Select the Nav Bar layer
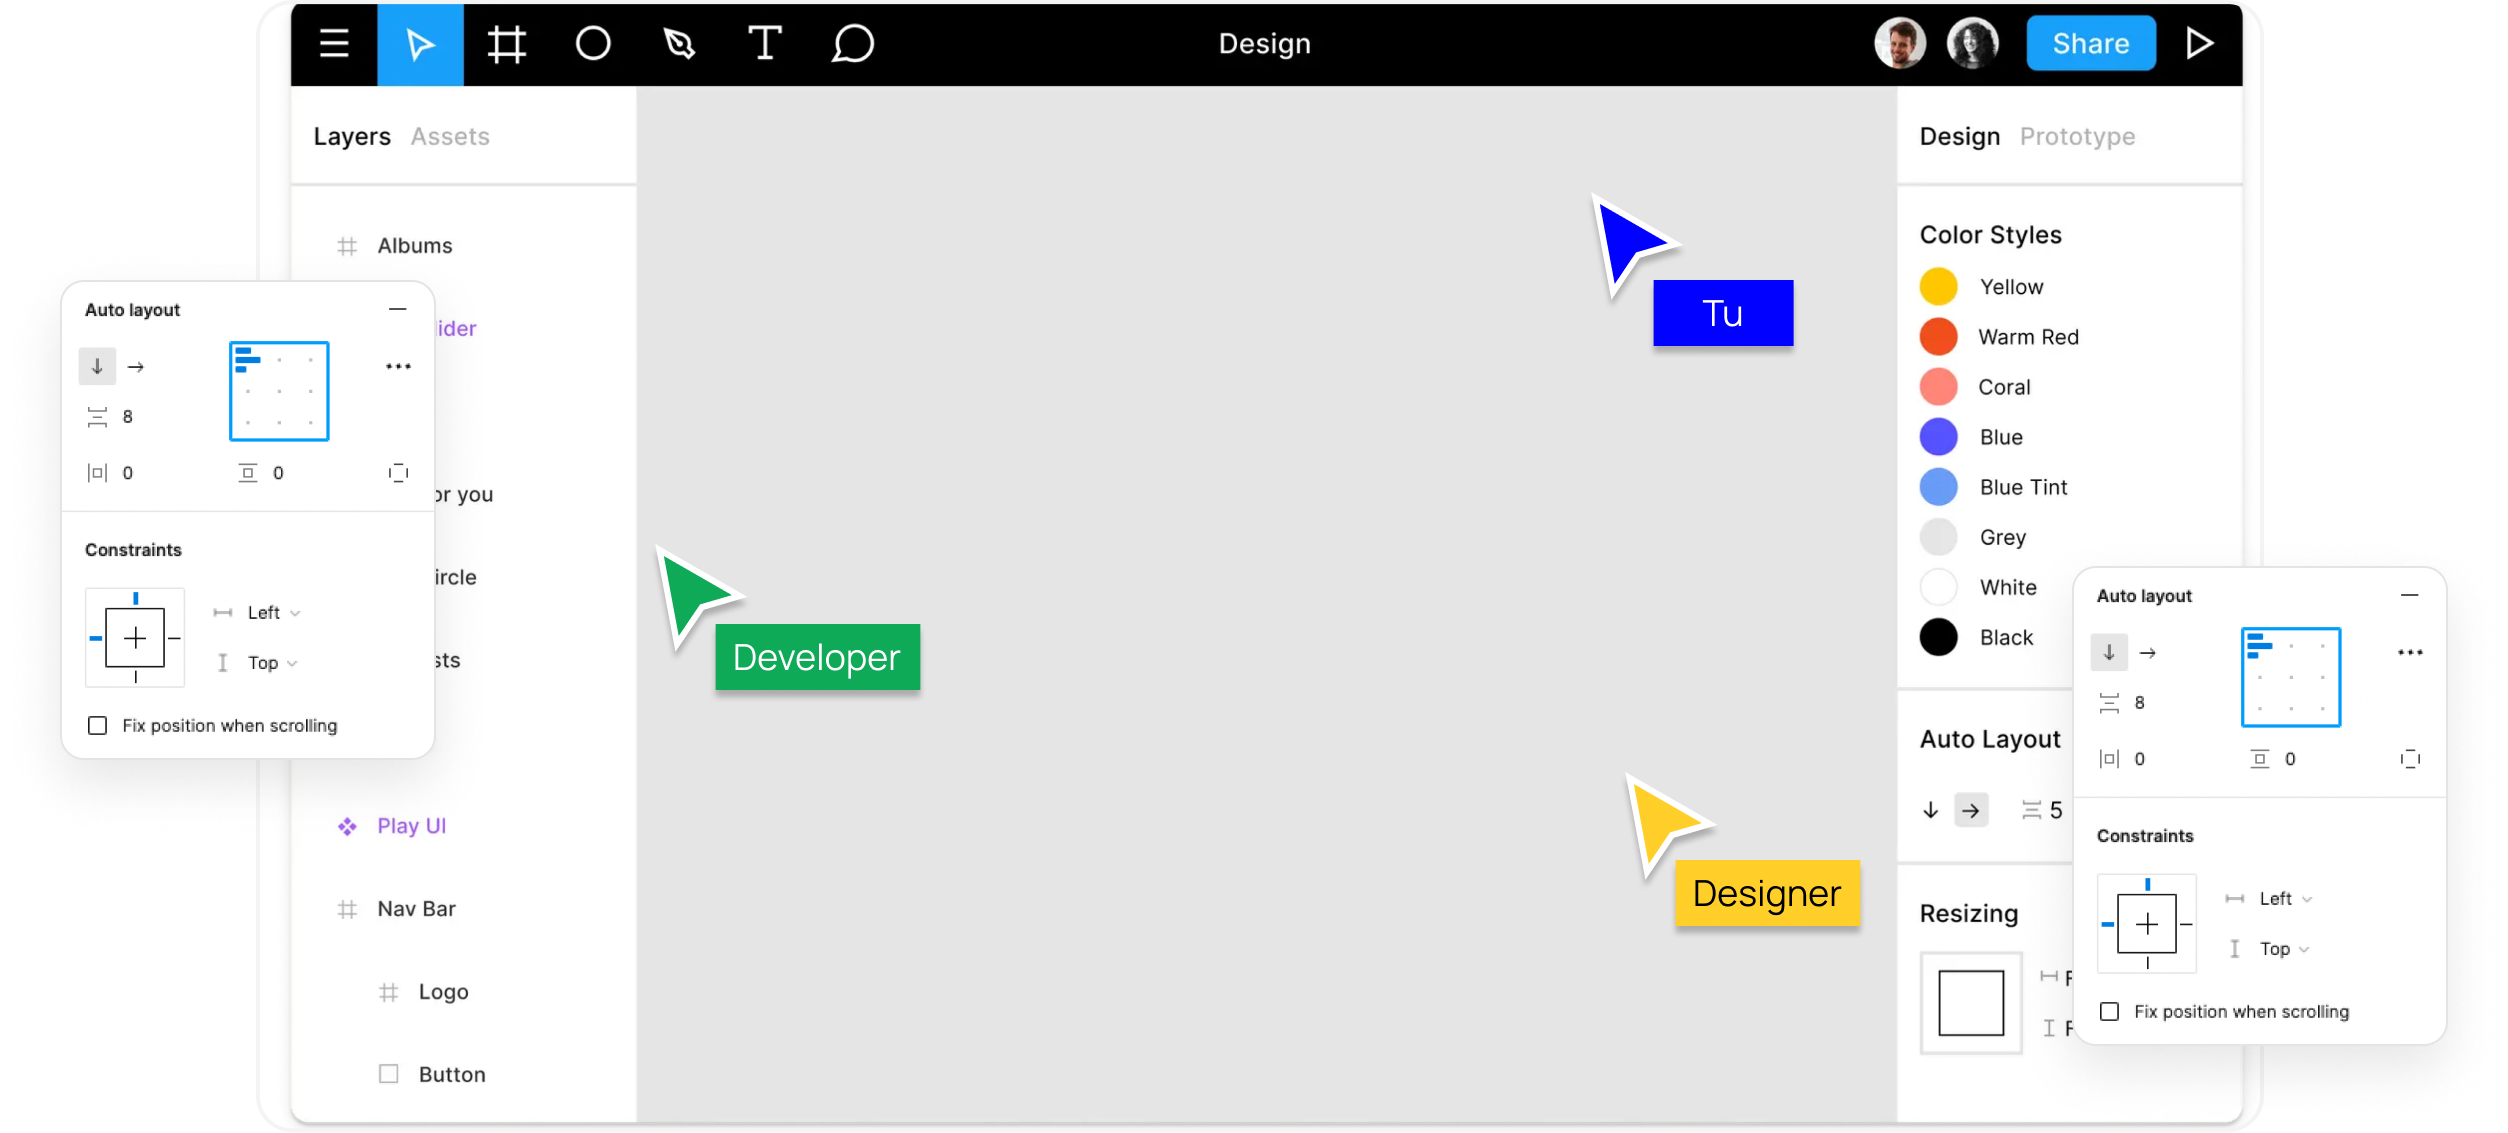Viewport: 2508px width, 1133px height. click(417, 909)
